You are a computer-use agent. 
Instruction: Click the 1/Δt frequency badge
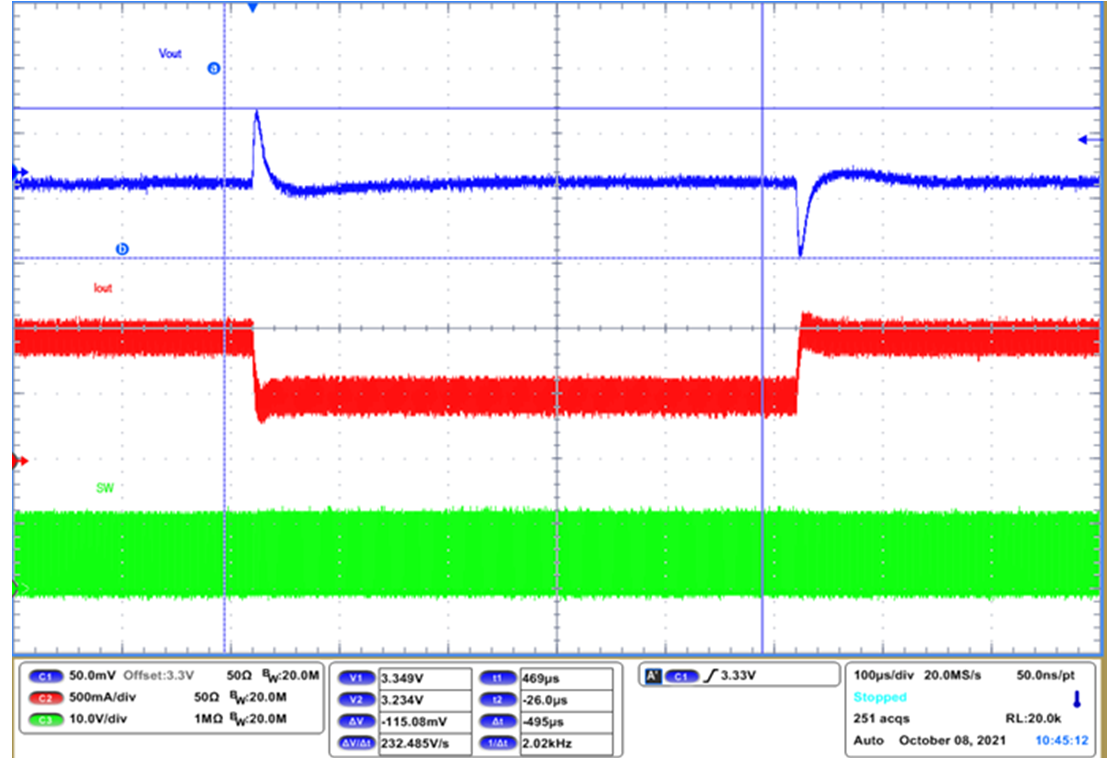coord(500,740)
